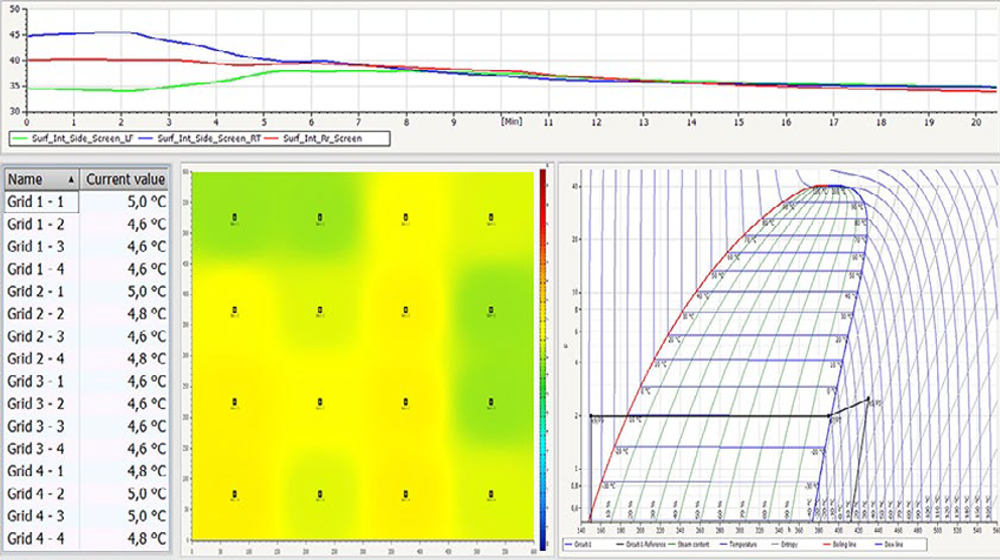Select the Grid 1 - 1 name cell

(x=42, y=202)
